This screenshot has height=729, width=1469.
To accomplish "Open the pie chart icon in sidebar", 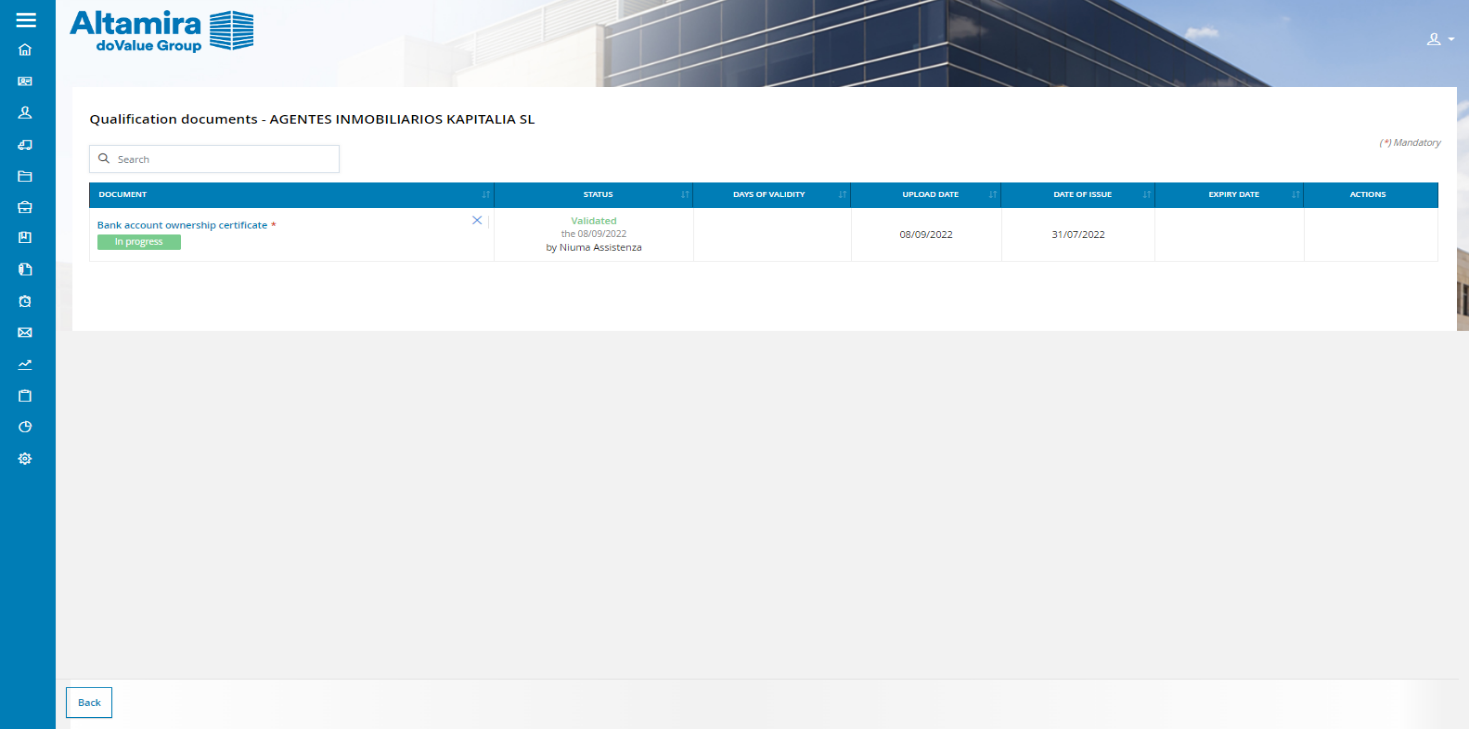I will pos(25,427).
